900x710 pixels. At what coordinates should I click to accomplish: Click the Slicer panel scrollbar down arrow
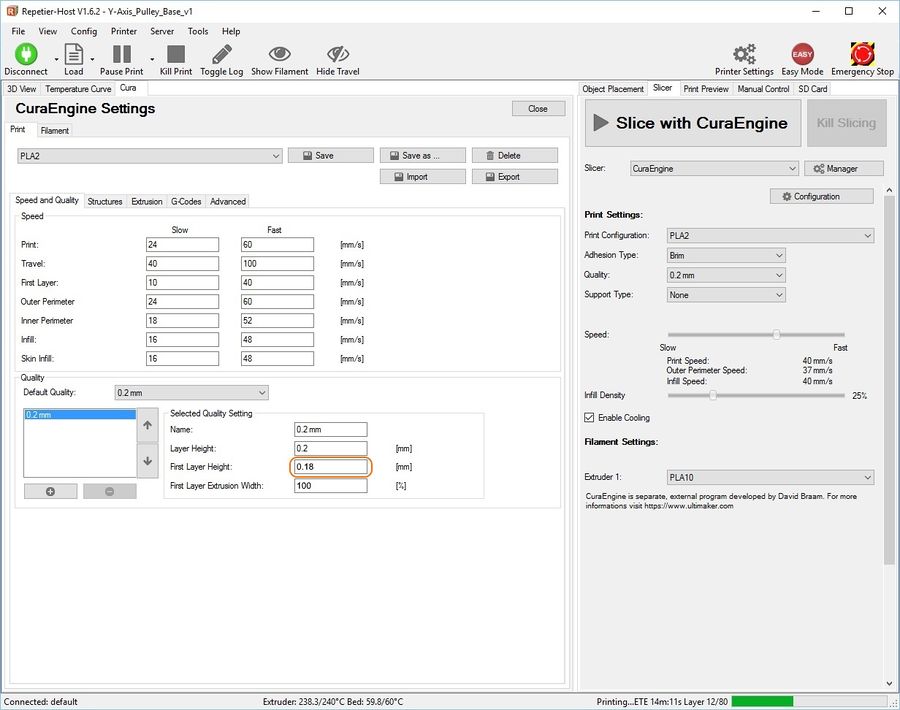click(x=889, y=683)
